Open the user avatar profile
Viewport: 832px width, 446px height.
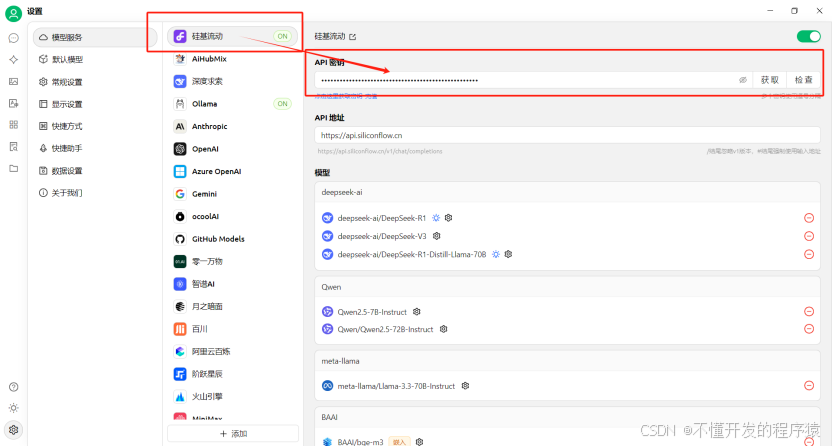point(13,13)
